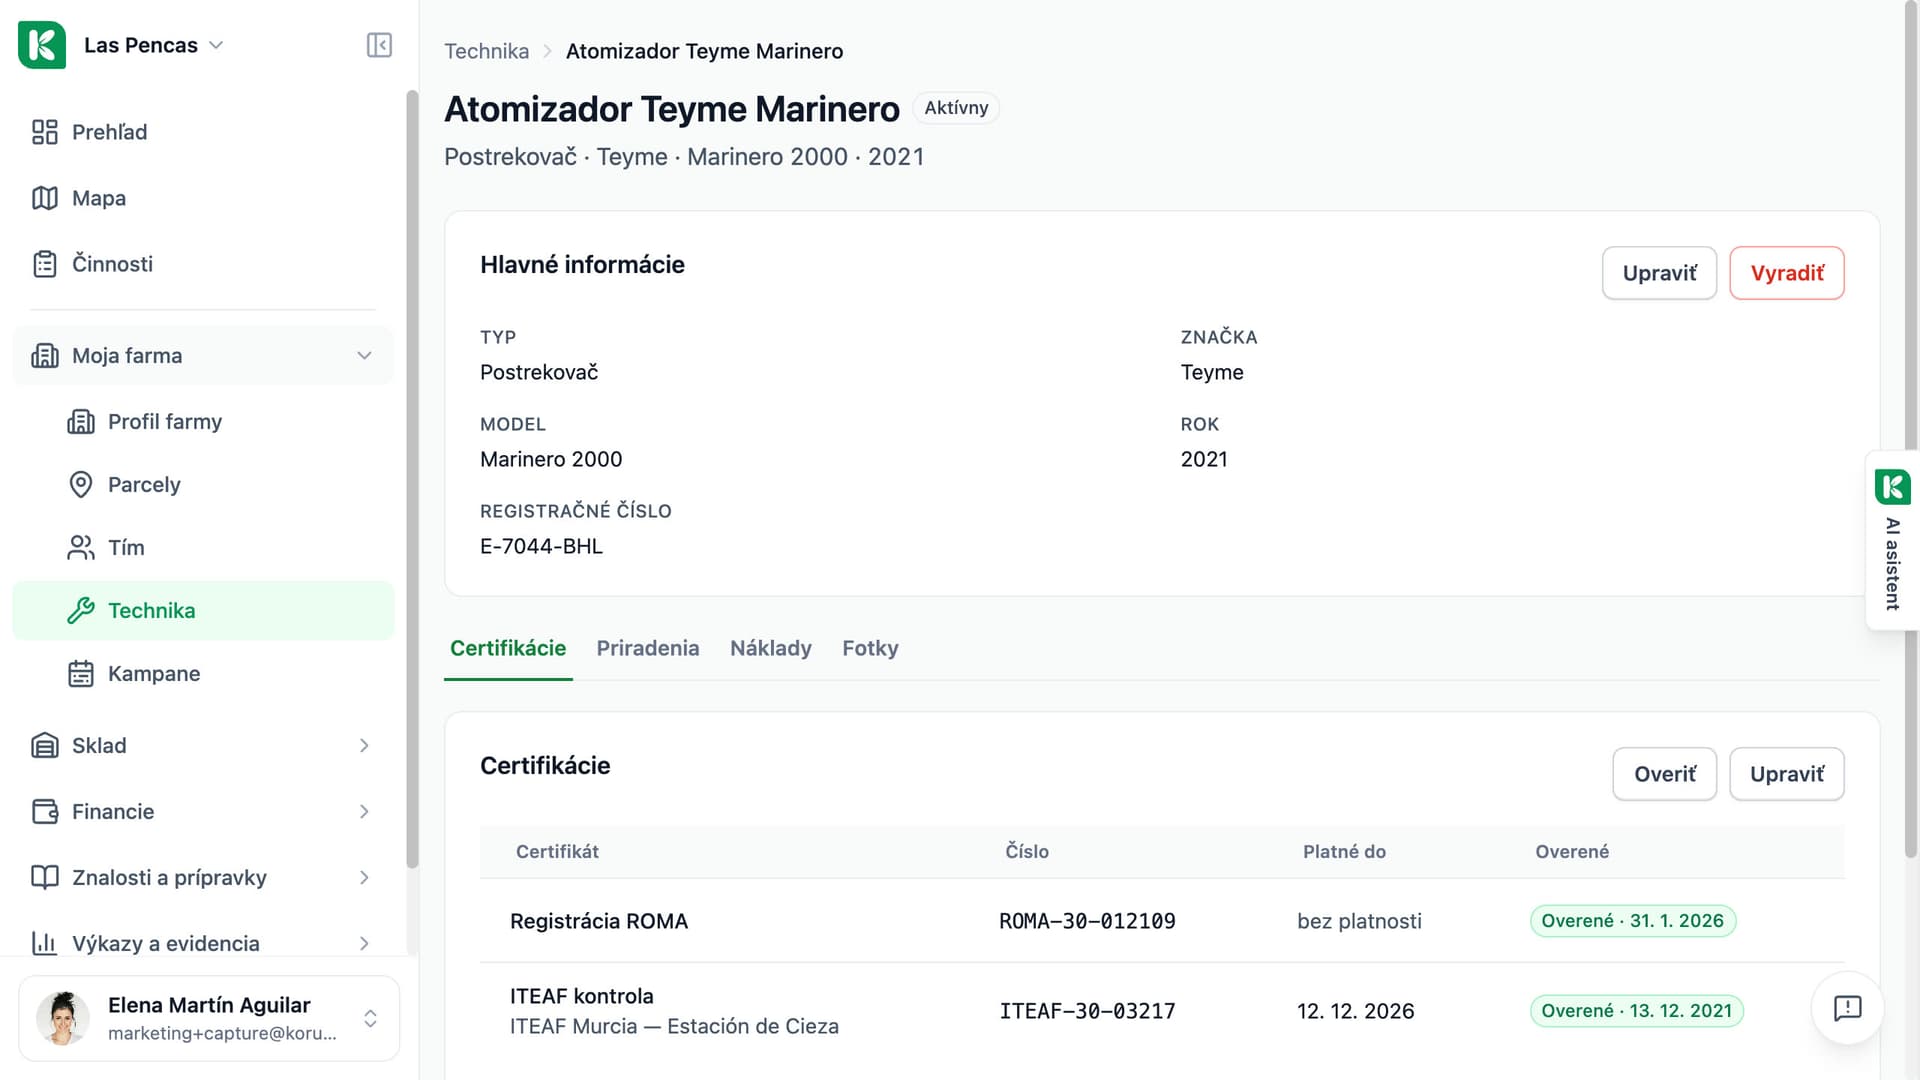1920x1080 pixels.
Task: Open the AI asistent side panel
Action: [1892, 540]
